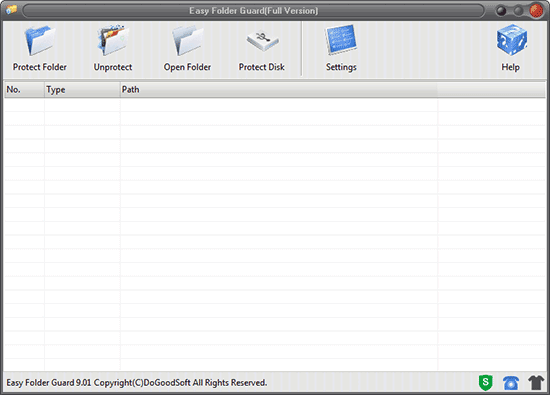This screenshot has width=550, height=395.
Task: Click the blue telephone icon in status bar
Action: pos(511,383)
